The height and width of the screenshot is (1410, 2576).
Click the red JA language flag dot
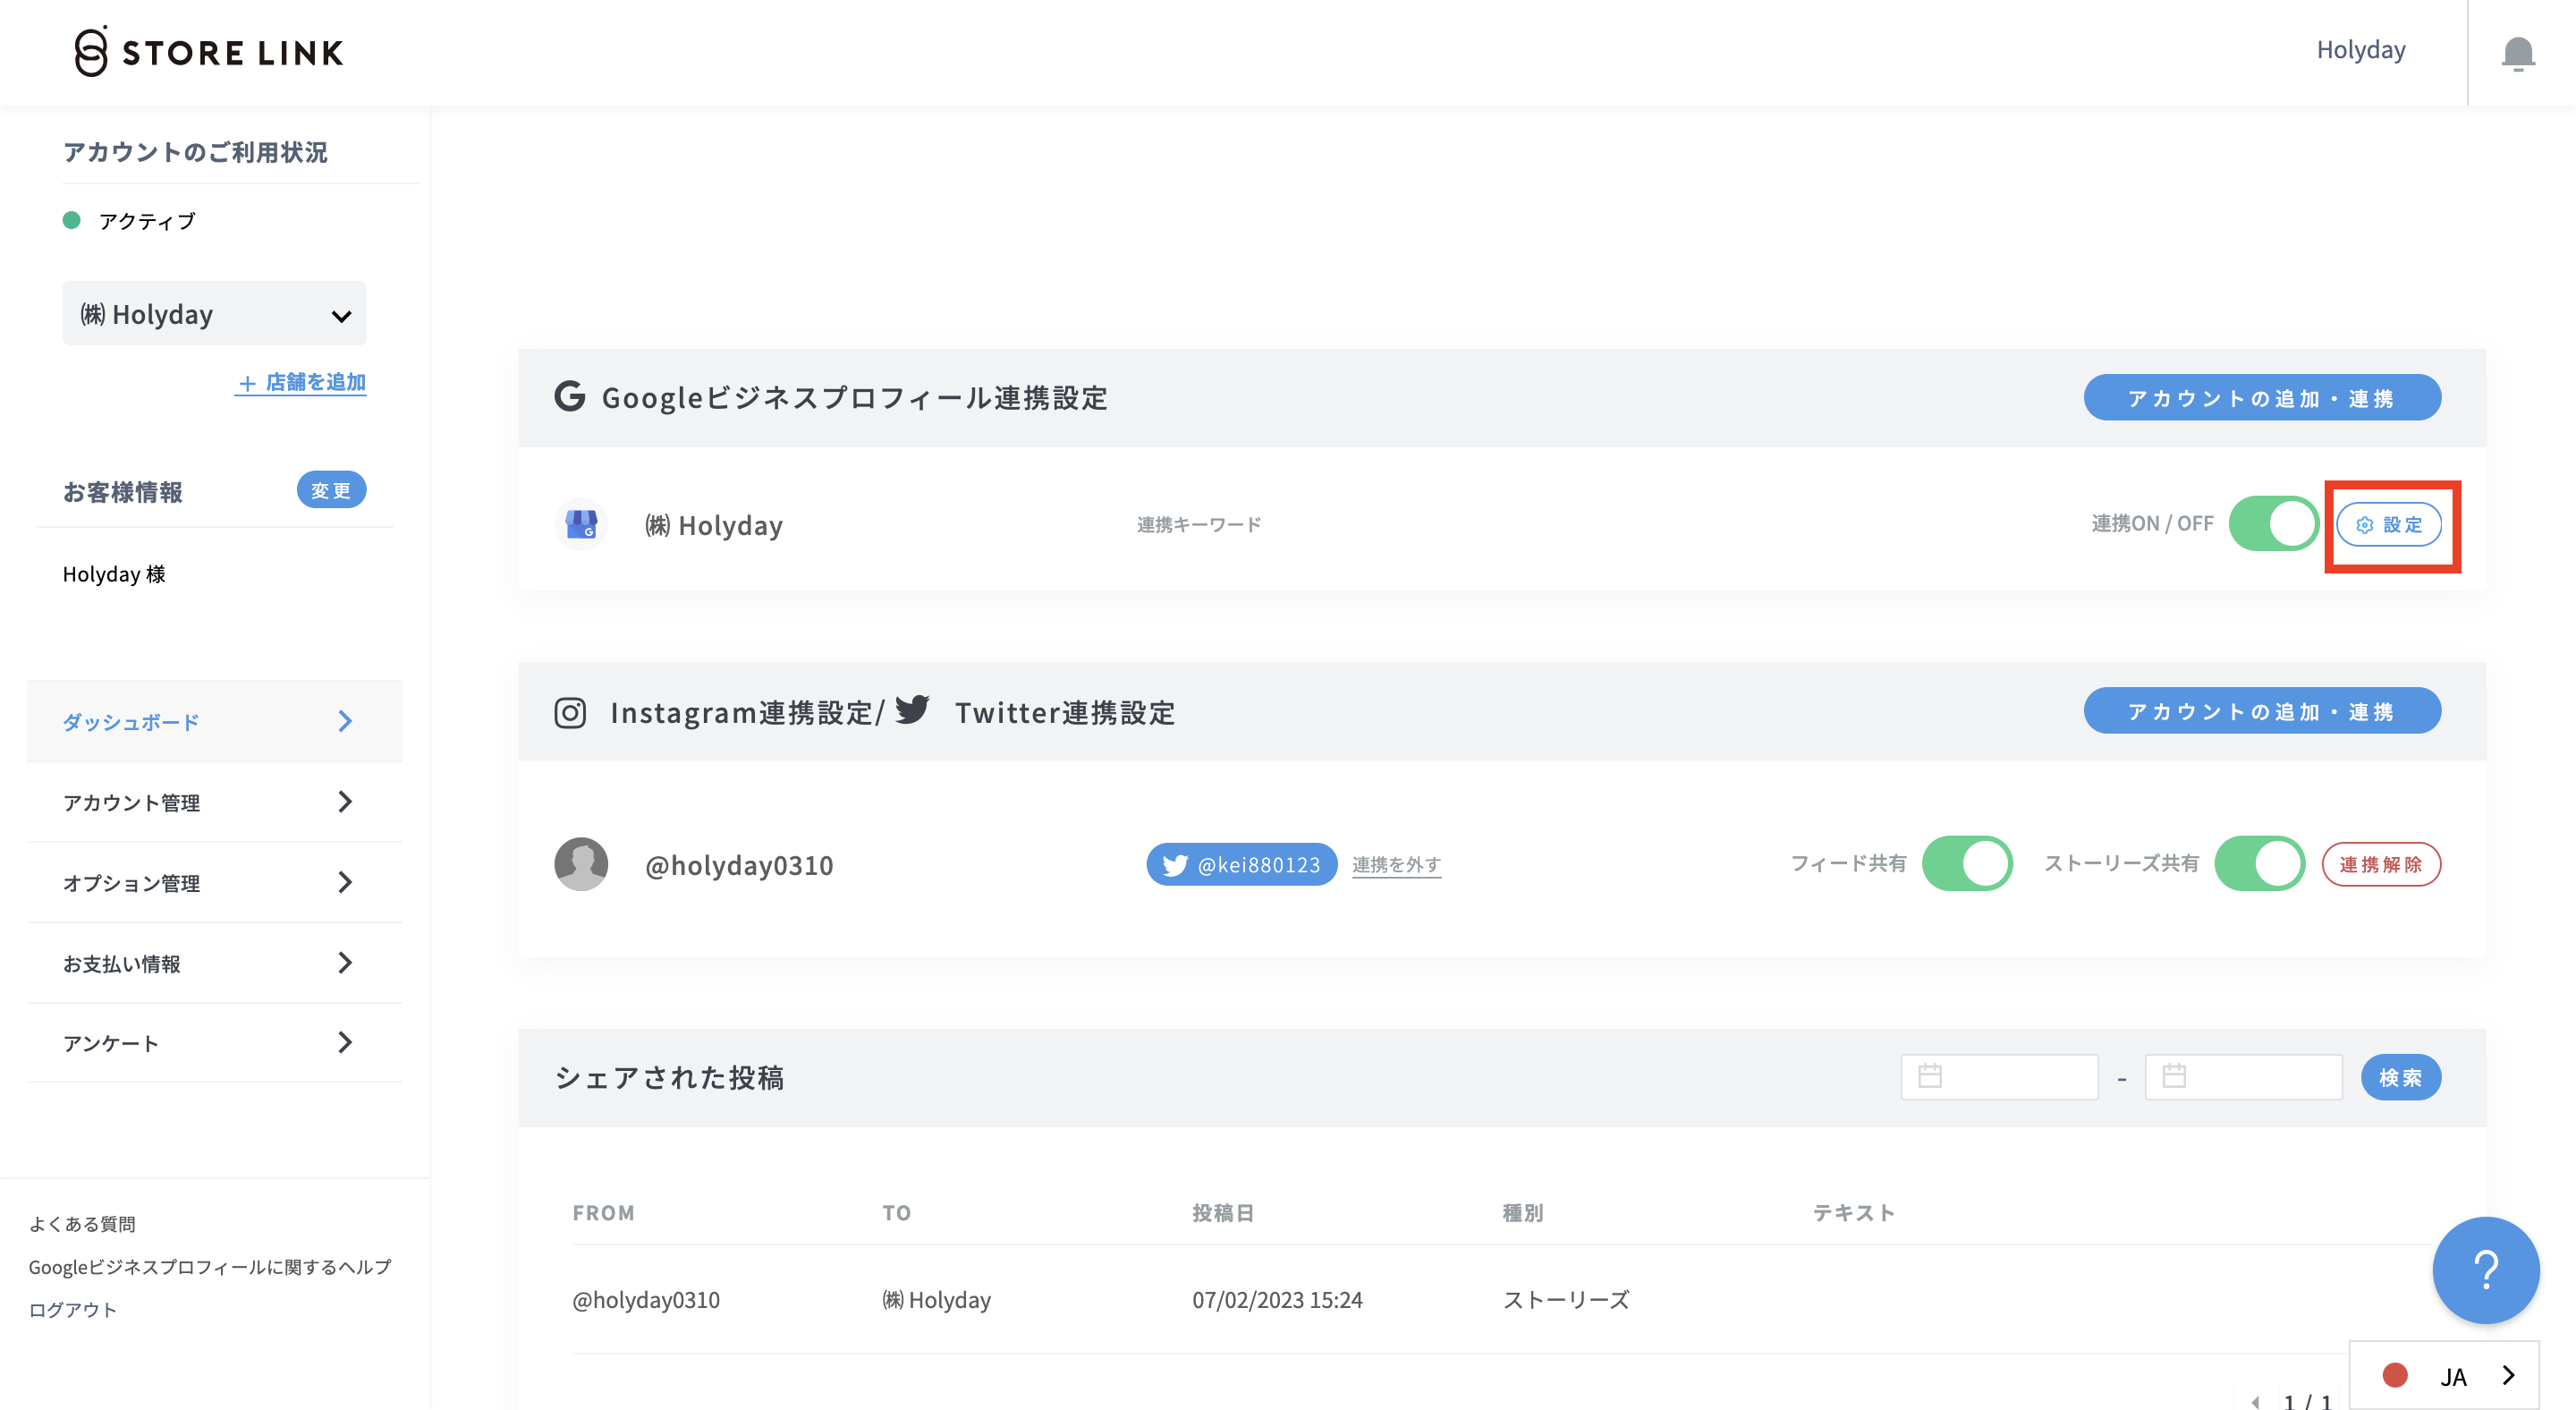click(x=2395, y=1375)
